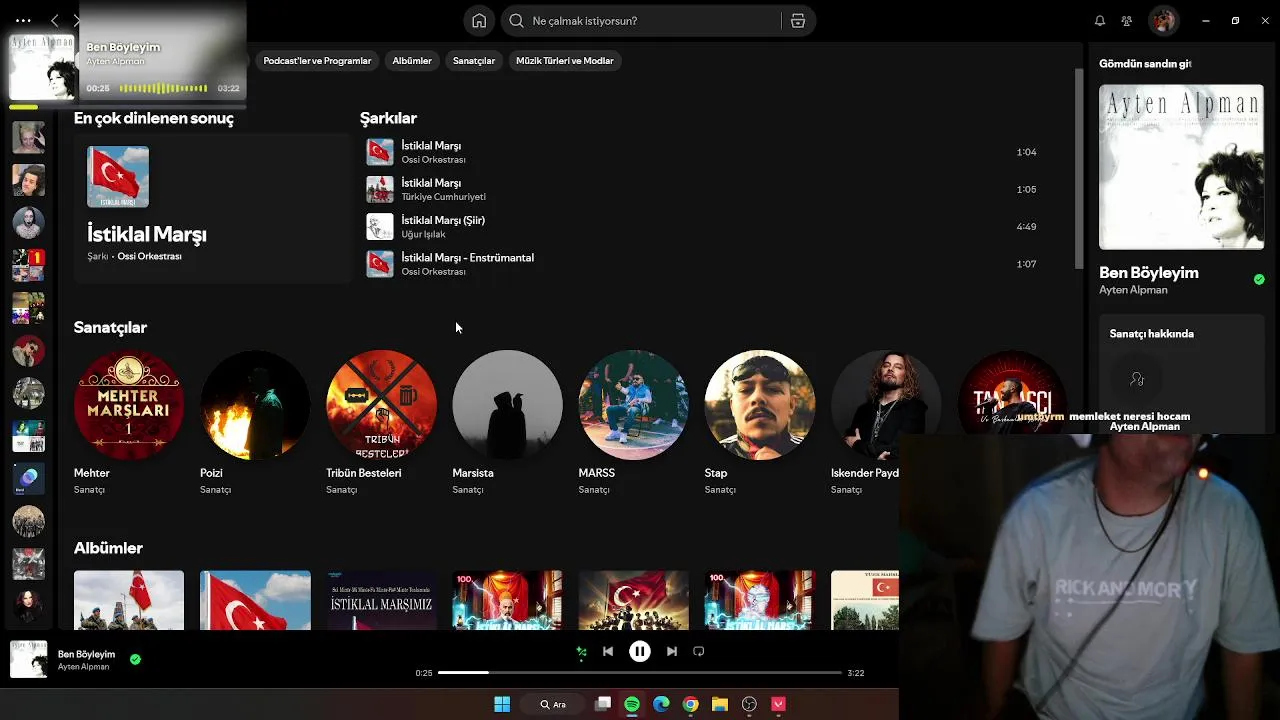Open the top result İstiklal Marşı card
This screenshot has height=720, width=1280.
(212, 208)
